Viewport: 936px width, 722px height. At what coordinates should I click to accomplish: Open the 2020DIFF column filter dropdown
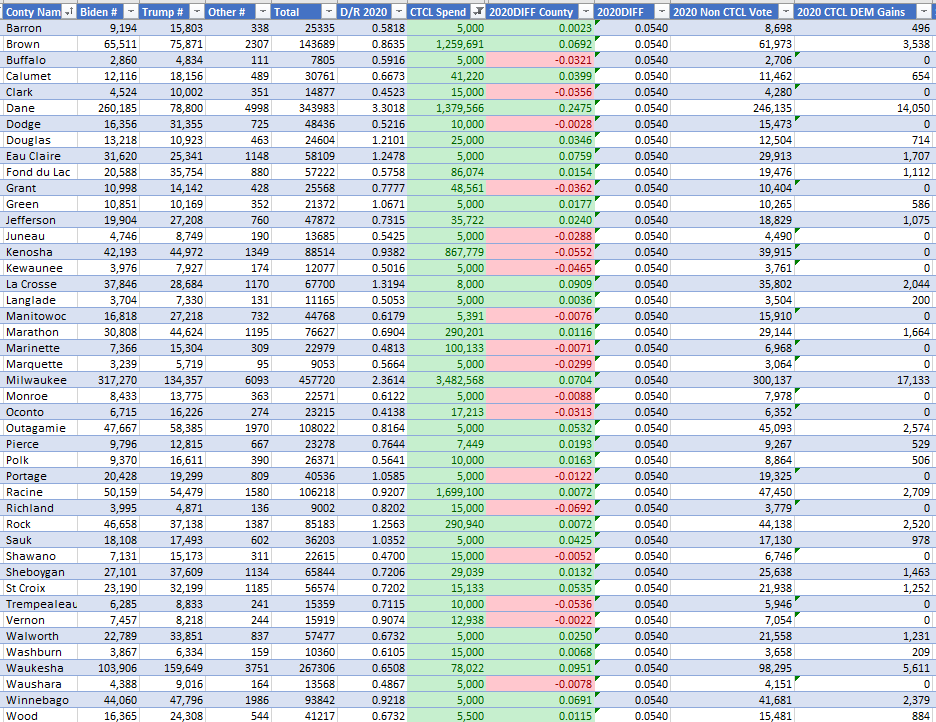click(662, 12)
